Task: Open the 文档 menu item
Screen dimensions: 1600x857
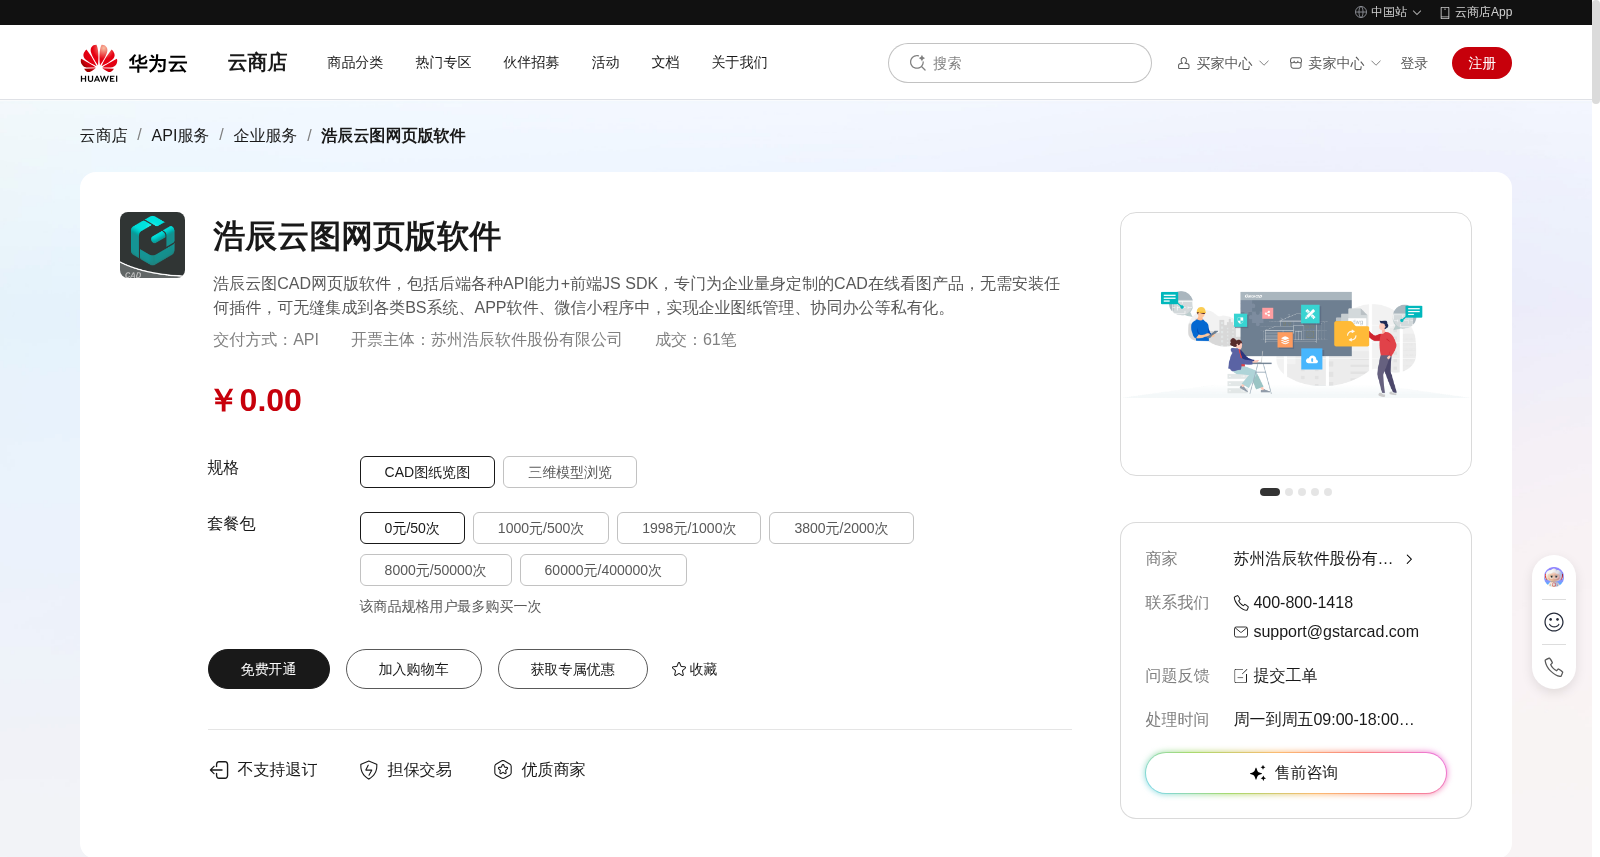Action: coord(665,62)
